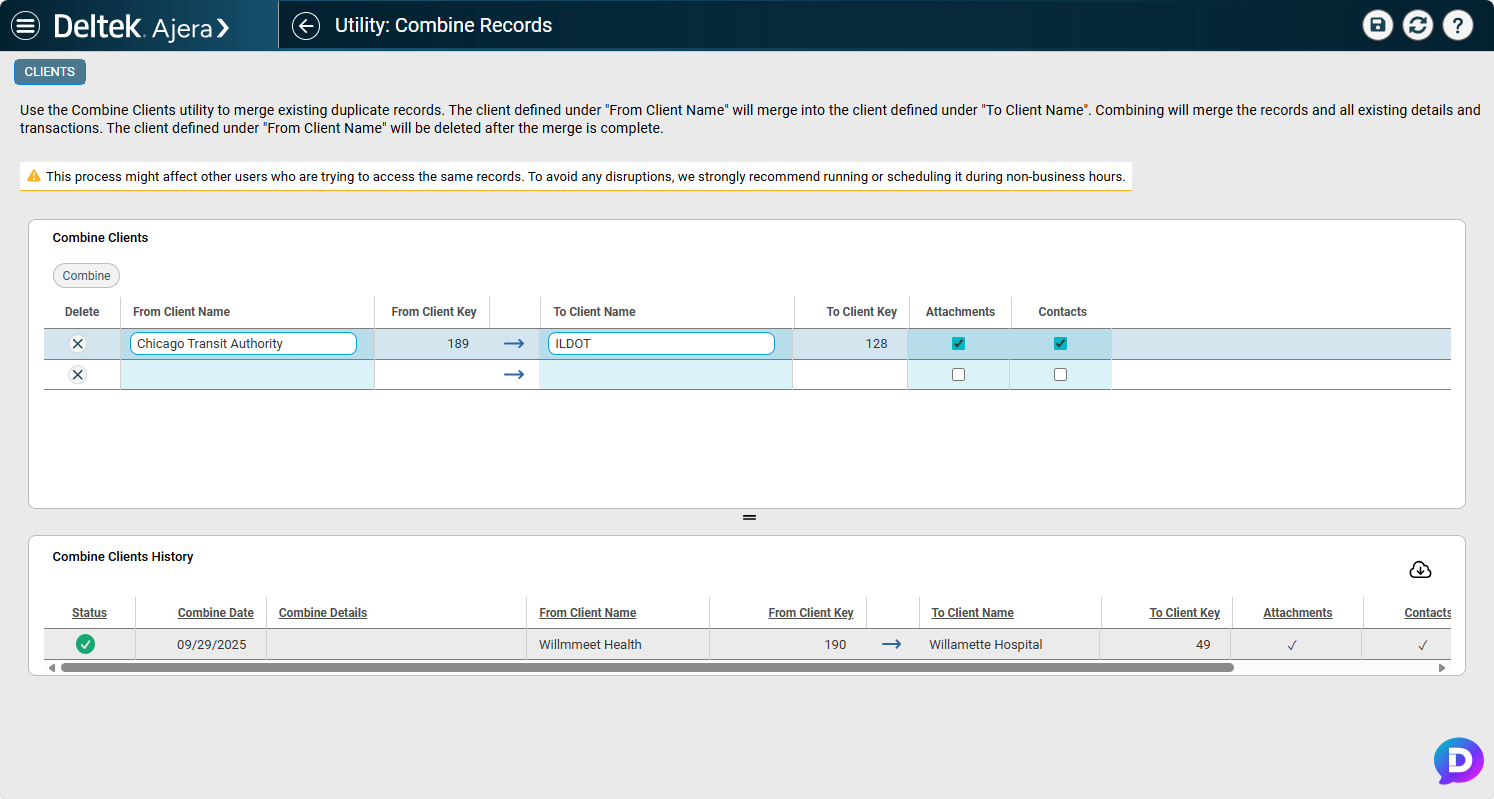This screenshot has height=799, width=1494.
Task: Disable Contacts for the Chicago Transit Authority row
Action: click(1060, 343)
